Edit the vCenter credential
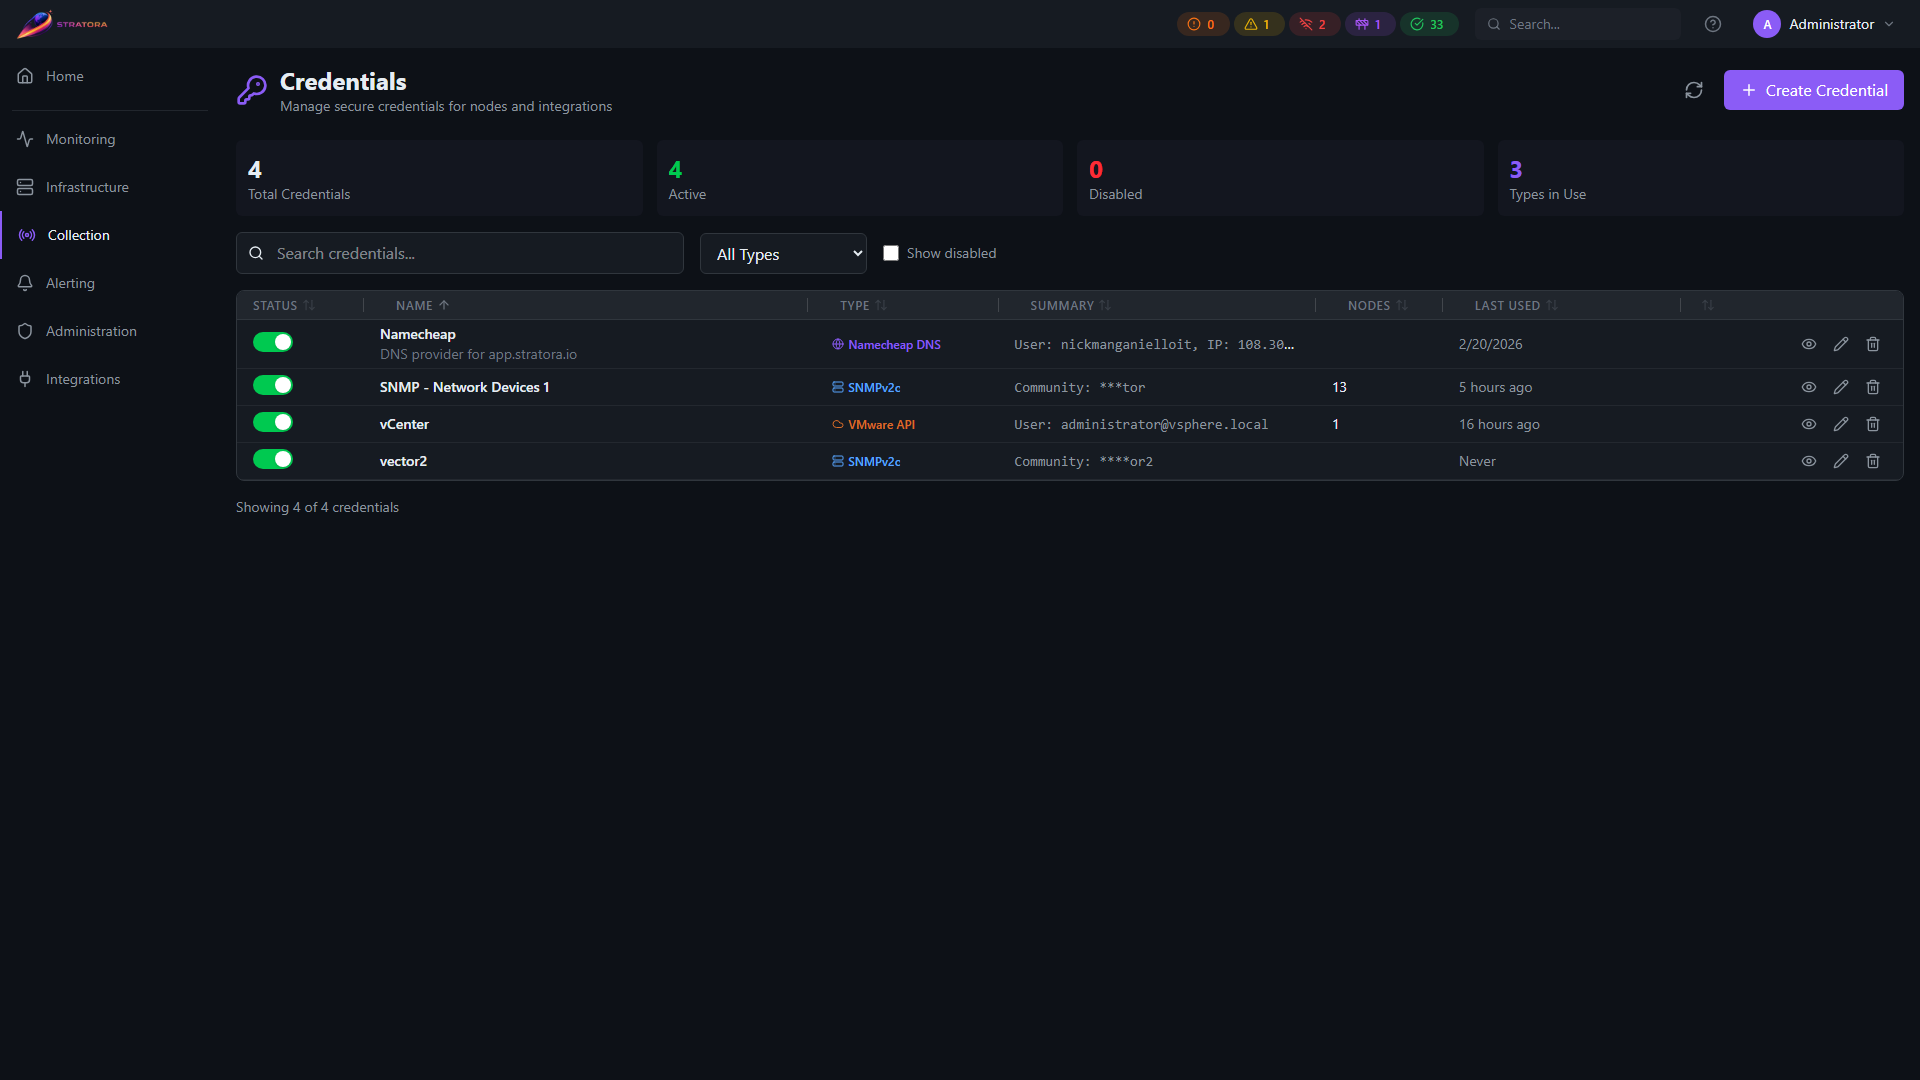Viewport: 1920px width, 1080px height. [x=1841, y=424]
